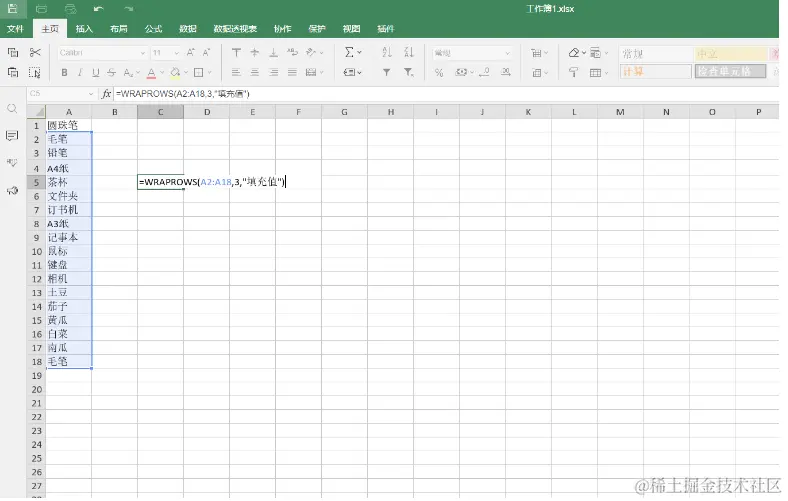Toggle Align Left horizontal alignment
This screenshot has height=501, width=788.
click(x=236, y=73)
